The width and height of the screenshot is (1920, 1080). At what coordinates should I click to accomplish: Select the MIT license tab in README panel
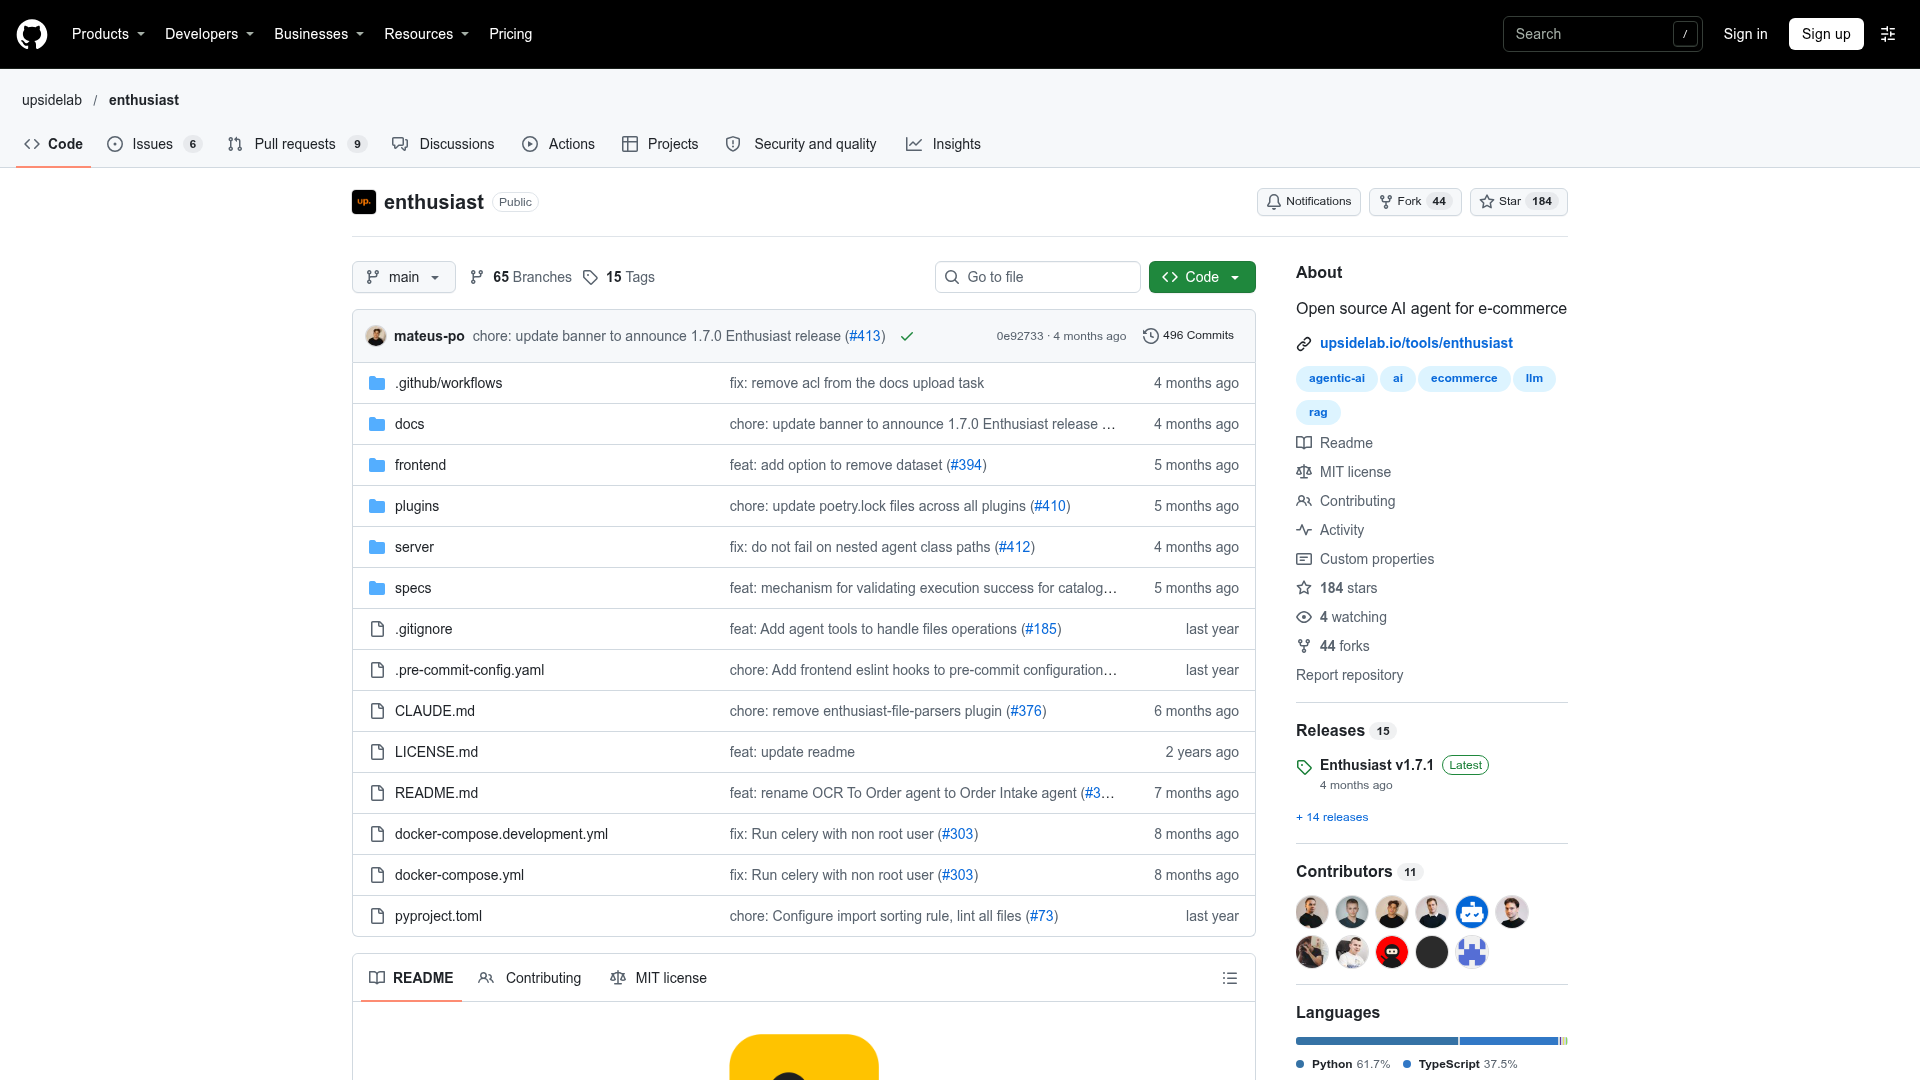[x=658, y=978]
